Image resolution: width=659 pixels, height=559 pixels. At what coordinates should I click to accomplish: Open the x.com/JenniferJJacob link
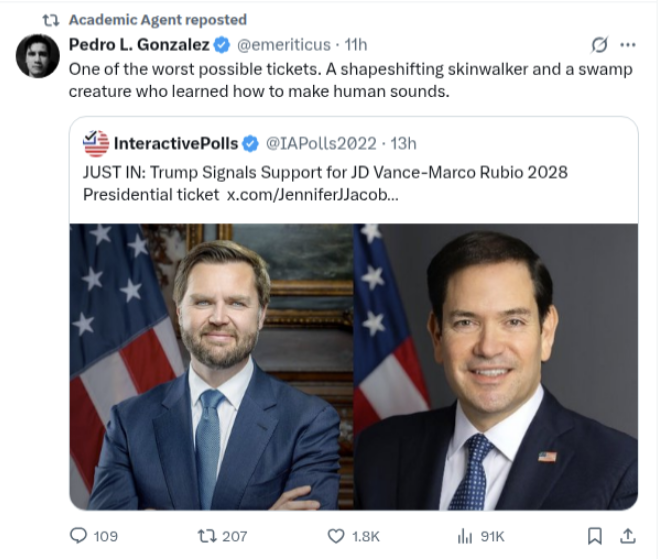[x=313, y=193]
